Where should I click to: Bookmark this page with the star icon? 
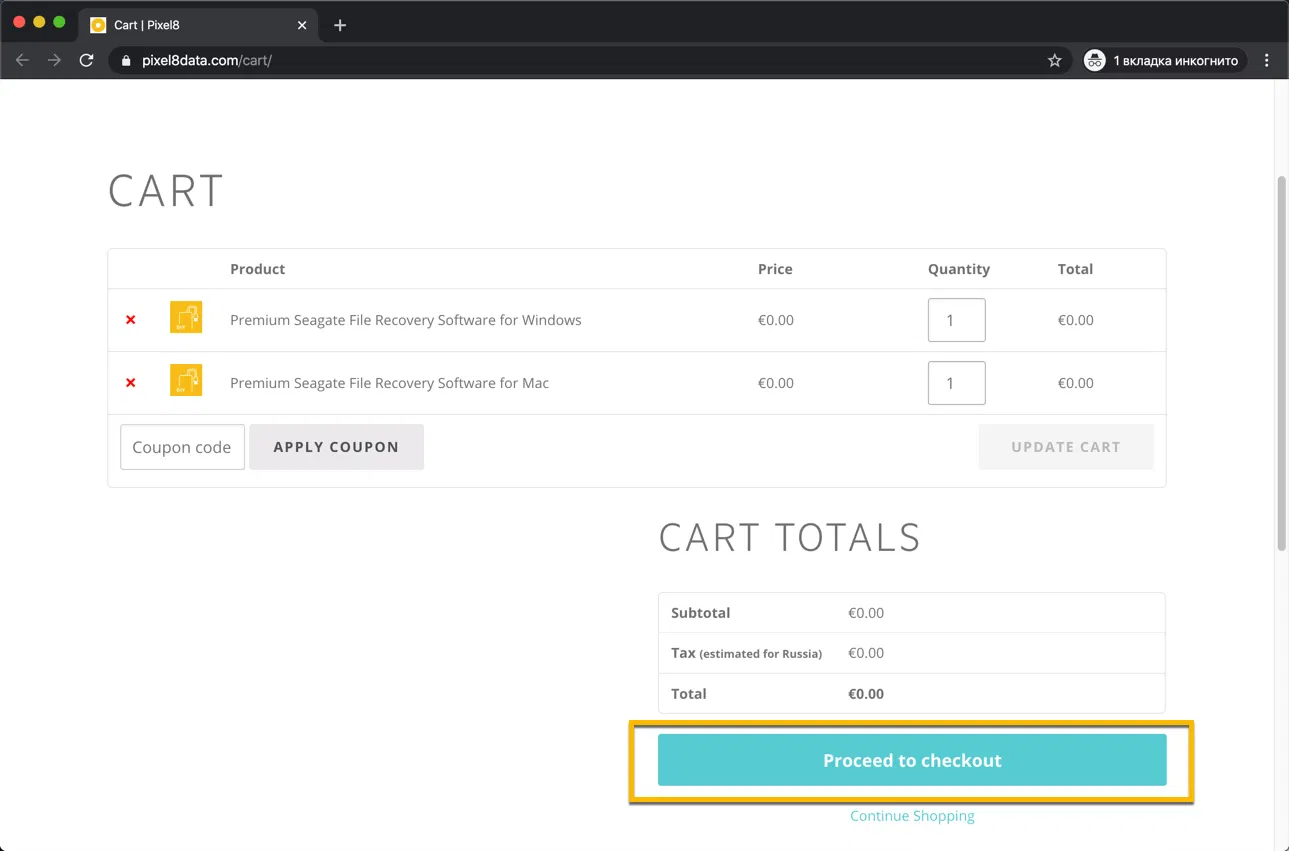(1054, 60)
